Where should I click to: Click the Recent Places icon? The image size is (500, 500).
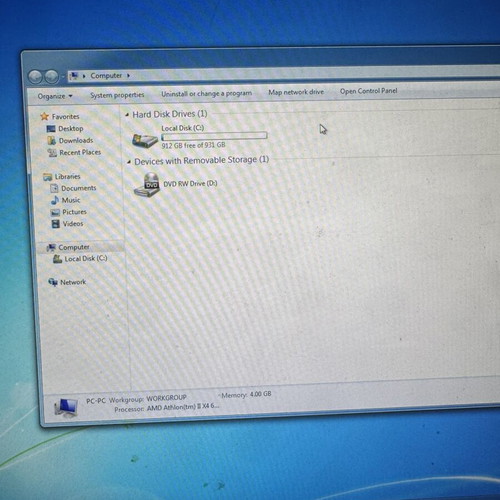pos(52,153)
